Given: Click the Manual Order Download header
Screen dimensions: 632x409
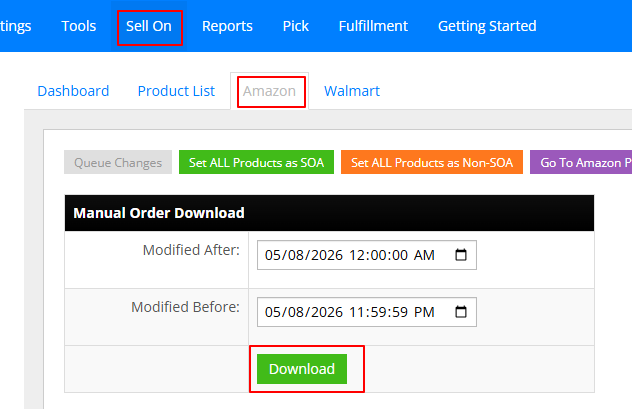Looking at the screenshot, I should pyautogui.click(x=329, y=213).
